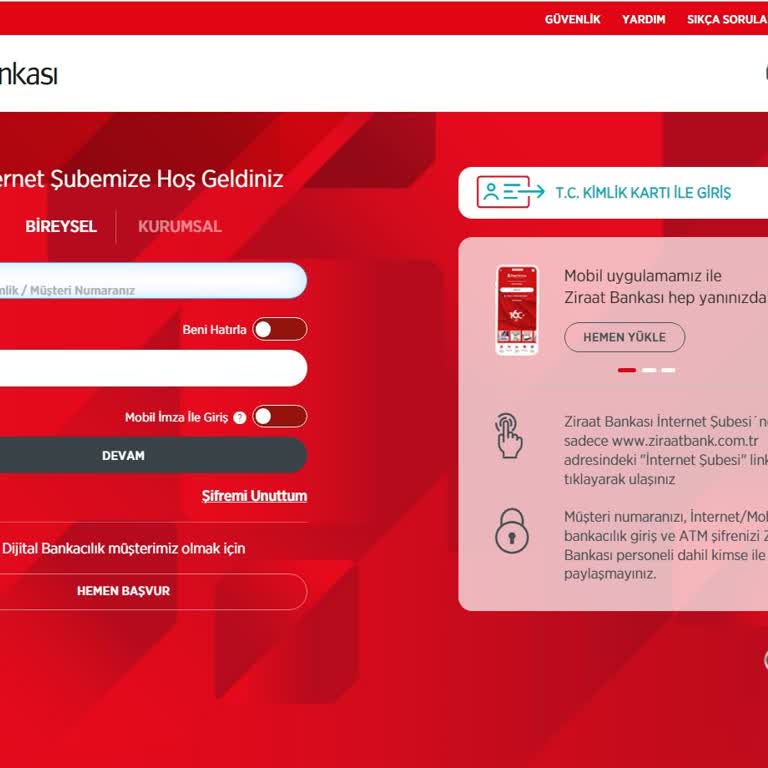Screen dimensions: 768x768
Task: Click the ID card login icon
Action: (x=510, y=192)
